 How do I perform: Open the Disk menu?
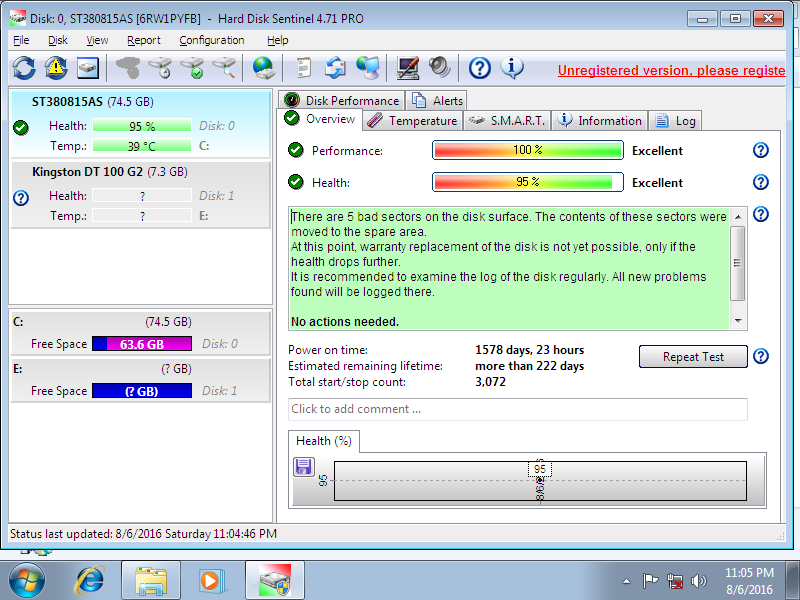[x=58, y=40]
